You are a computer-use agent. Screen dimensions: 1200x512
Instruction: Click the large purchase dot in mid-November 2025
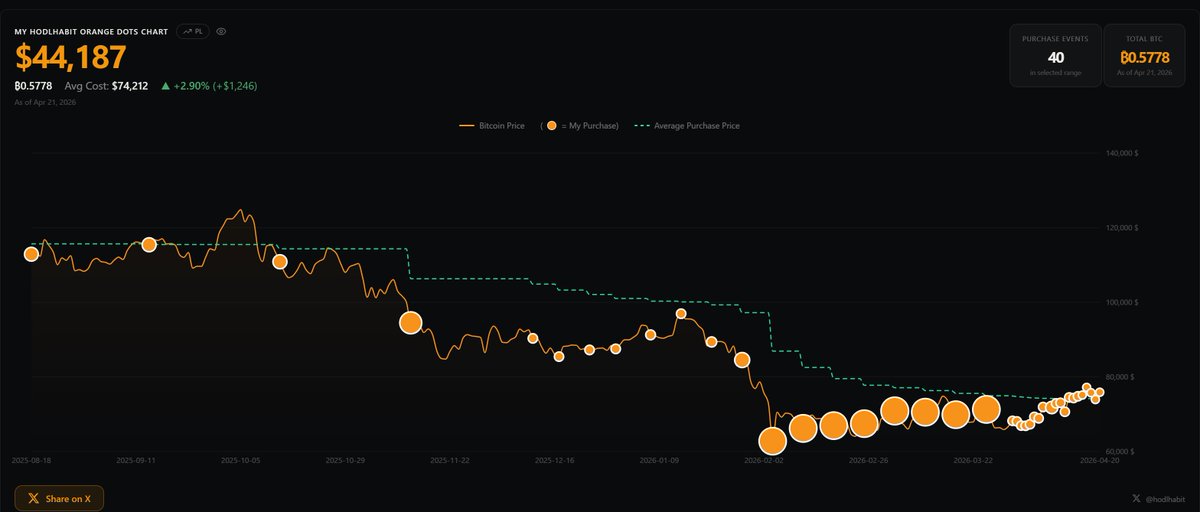410,323
